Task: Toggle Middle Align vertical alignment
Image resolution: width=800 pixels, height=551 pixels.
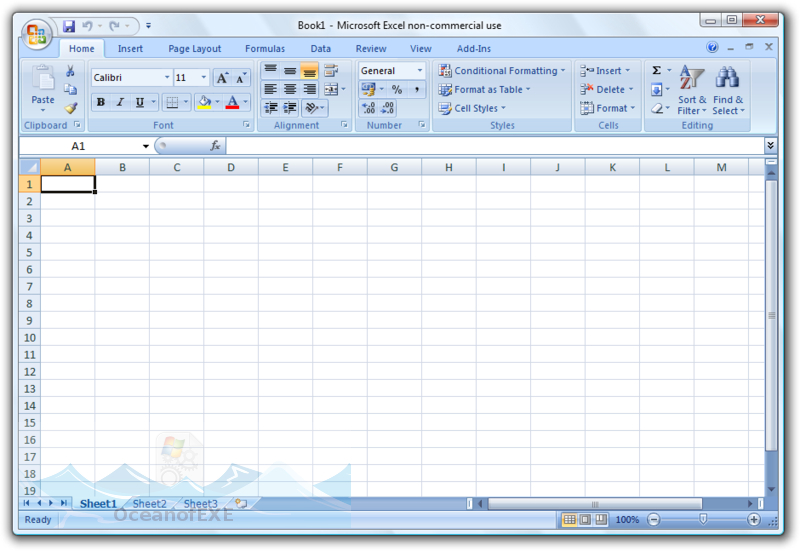Action: click(290, 71)
